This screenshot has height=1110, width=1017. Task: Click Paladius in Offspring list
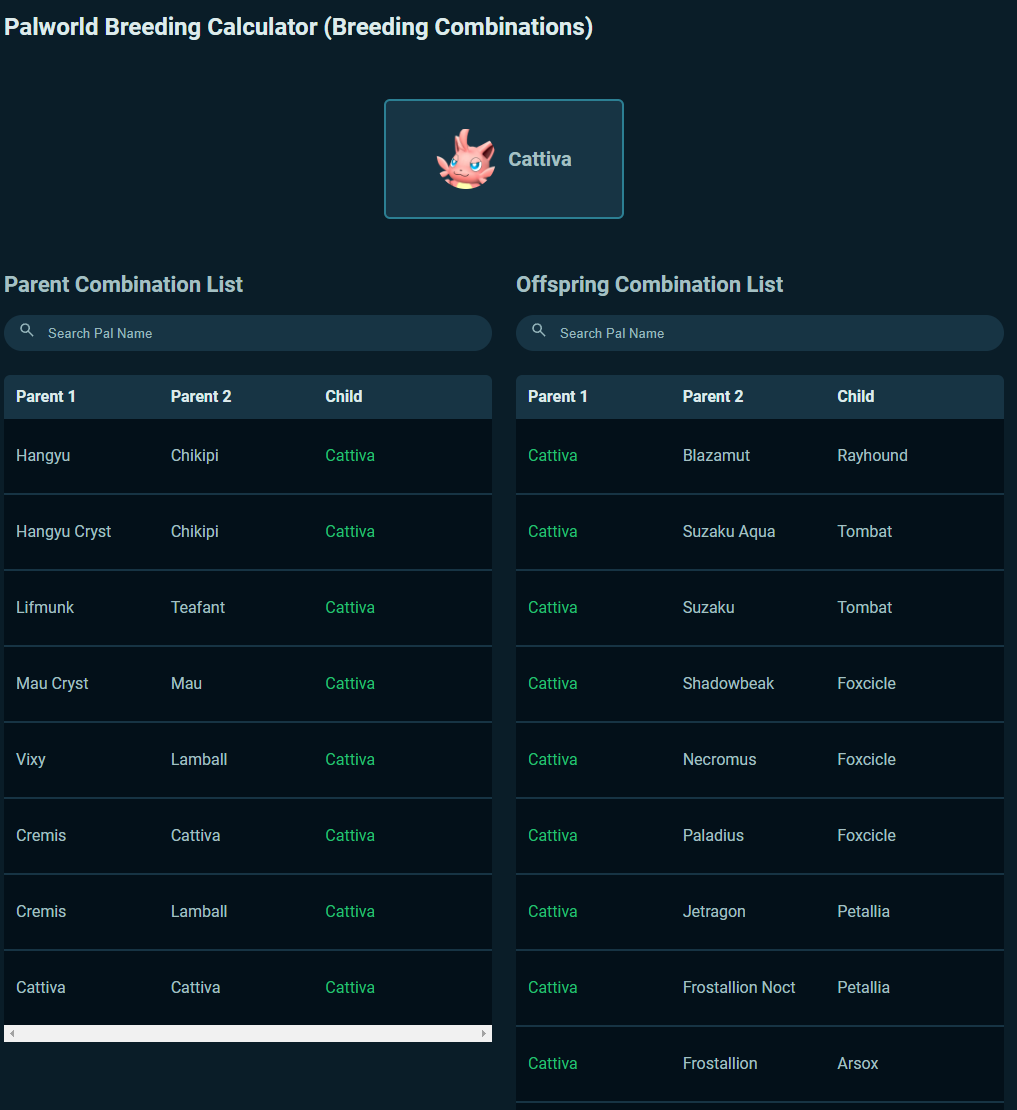(713, 835)
